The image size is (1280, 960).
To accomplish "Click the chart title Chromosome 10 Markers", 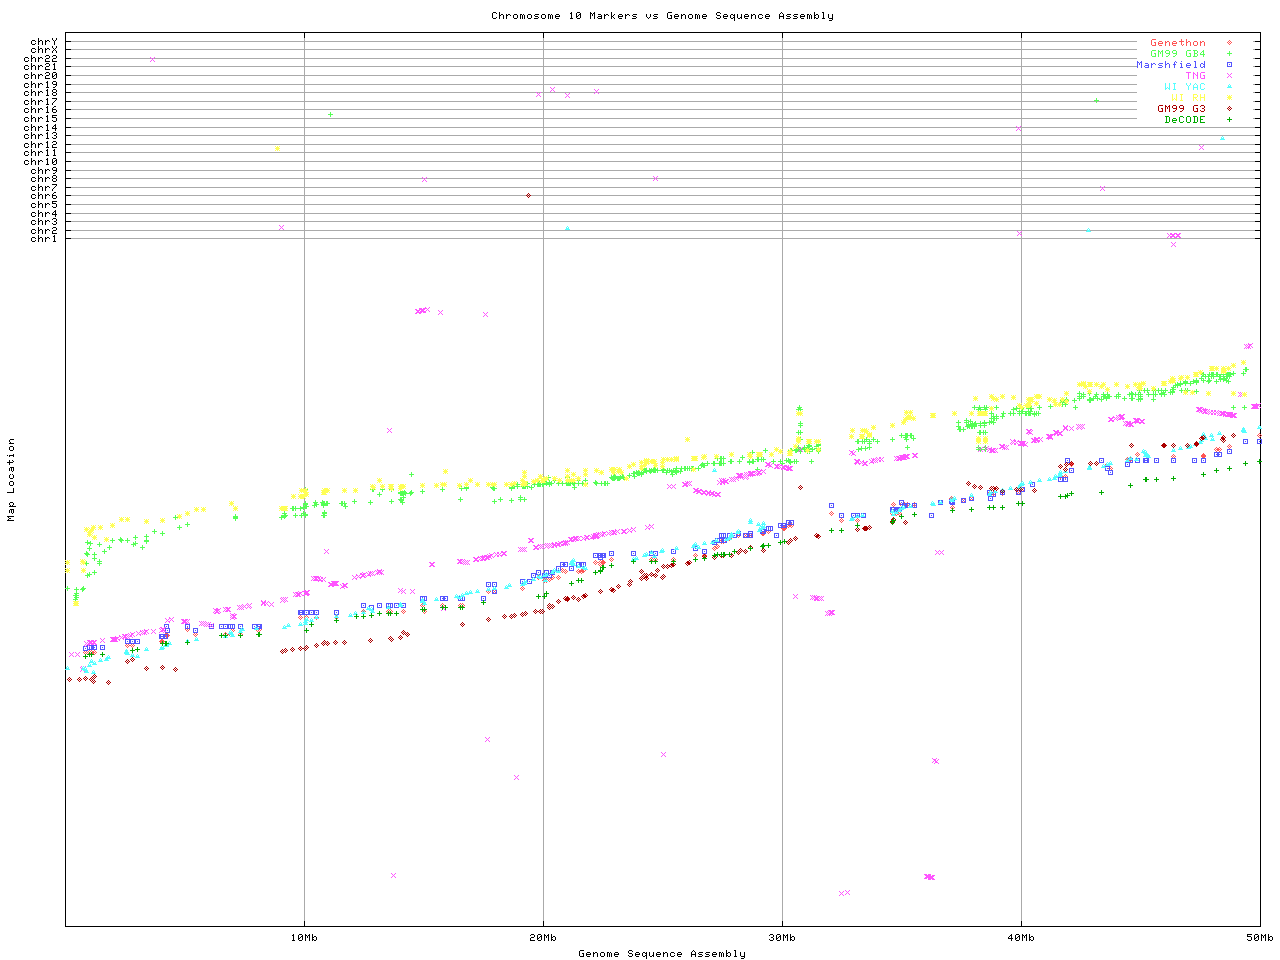I will tap(662, 16).
